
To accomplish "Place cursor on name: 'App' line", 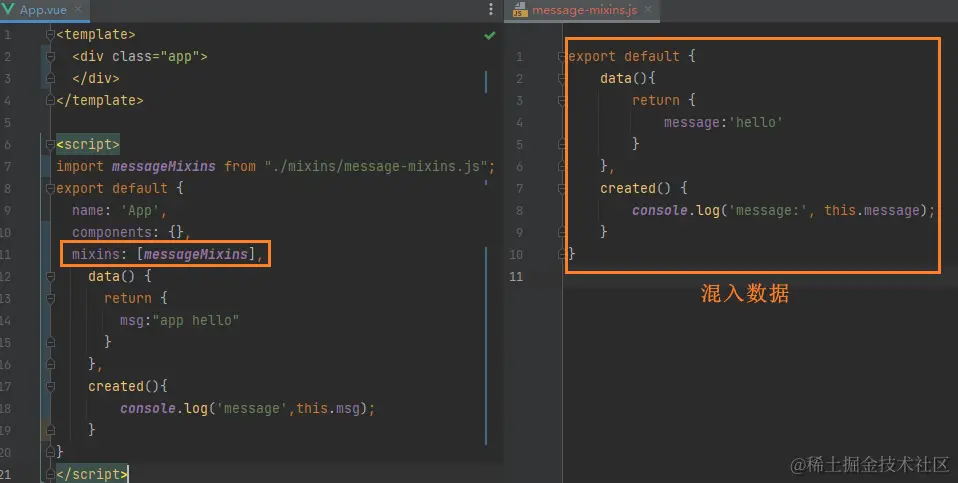I will [x=119, y=211].
